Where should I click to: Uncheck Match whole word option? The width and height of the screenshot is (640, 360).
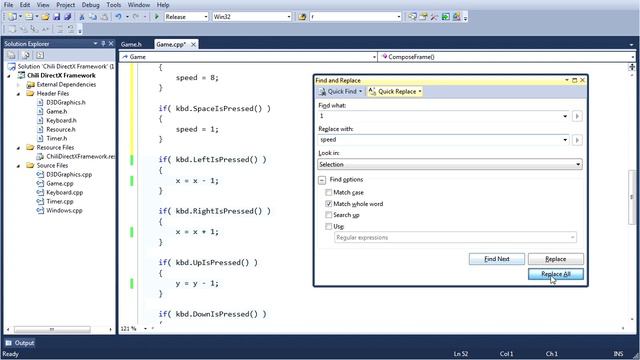(x=329, y=204)
